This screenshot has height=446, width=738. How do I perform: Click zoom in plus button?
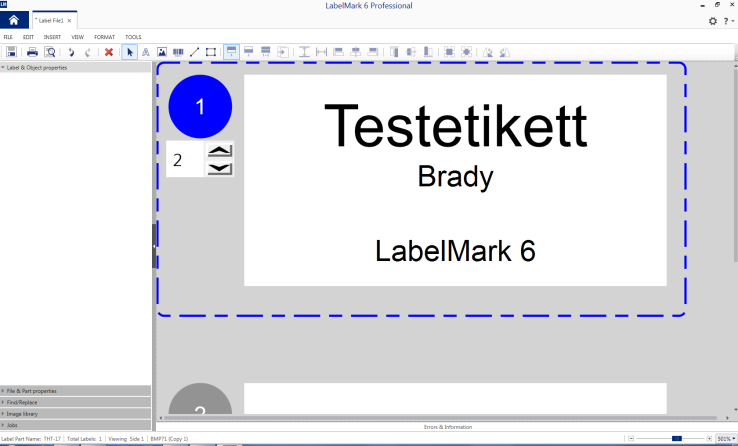709,438
